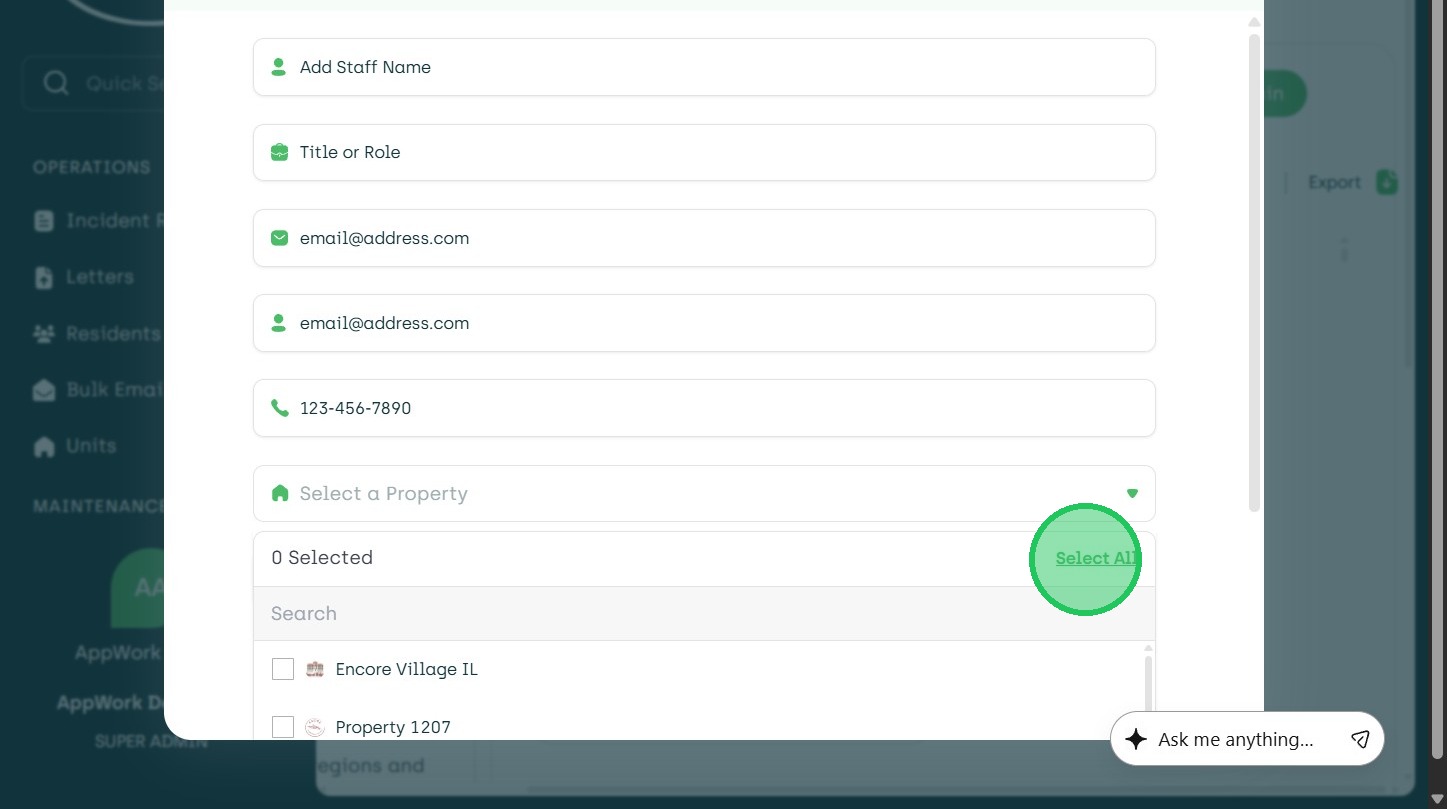The image size is (1447, 809).
Task: Click the scroll-up arrow of modal scrollbar
Action: click(1254, 22)
